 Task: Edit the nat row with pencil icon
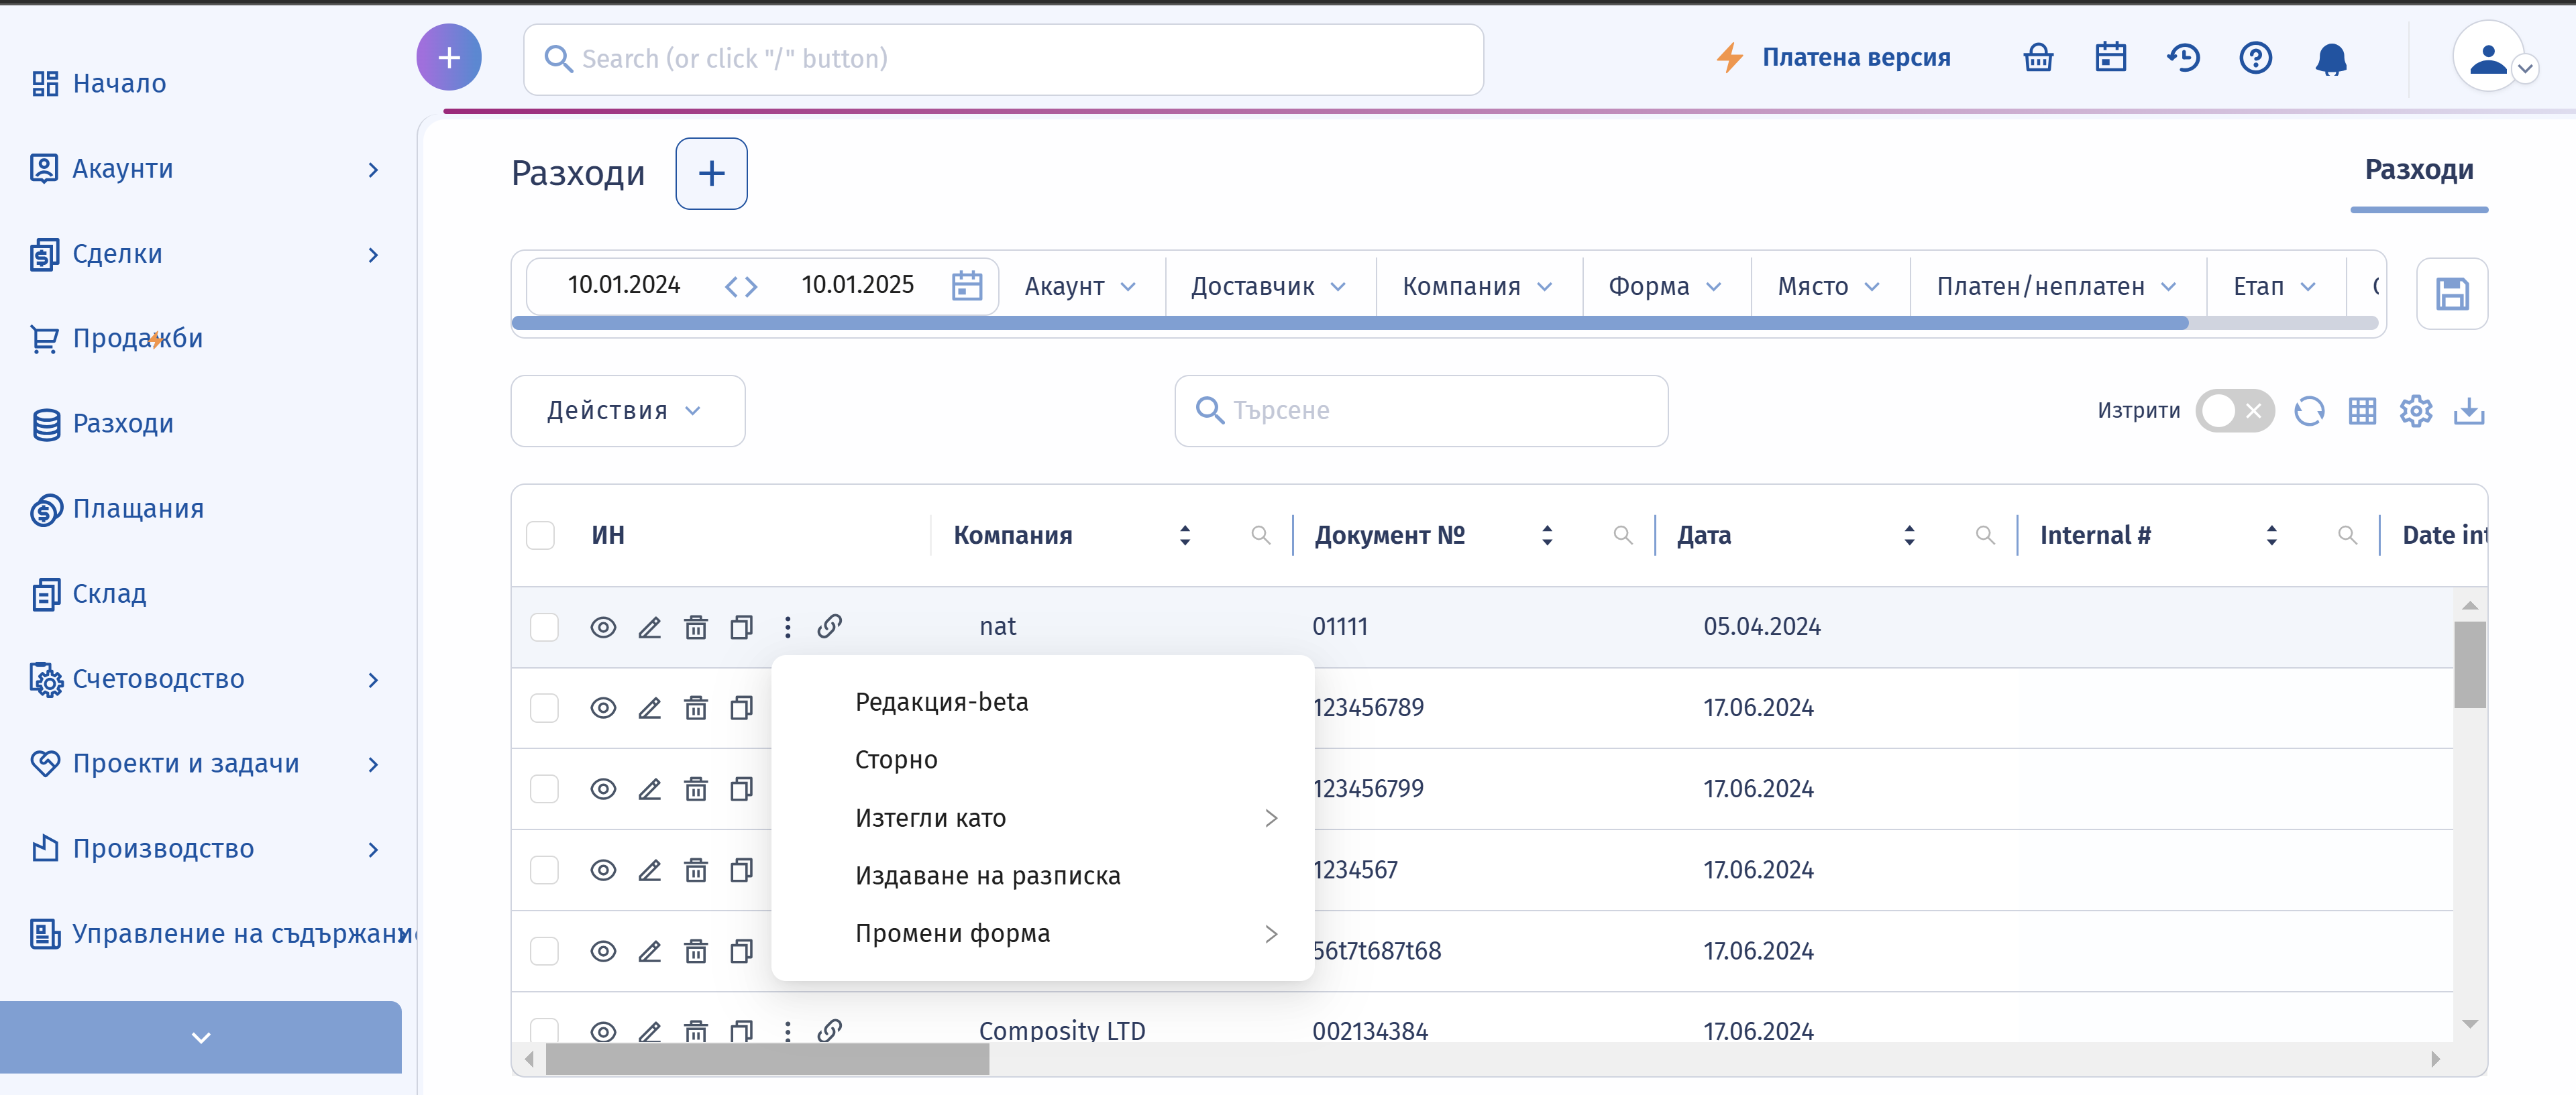(650, 627)
